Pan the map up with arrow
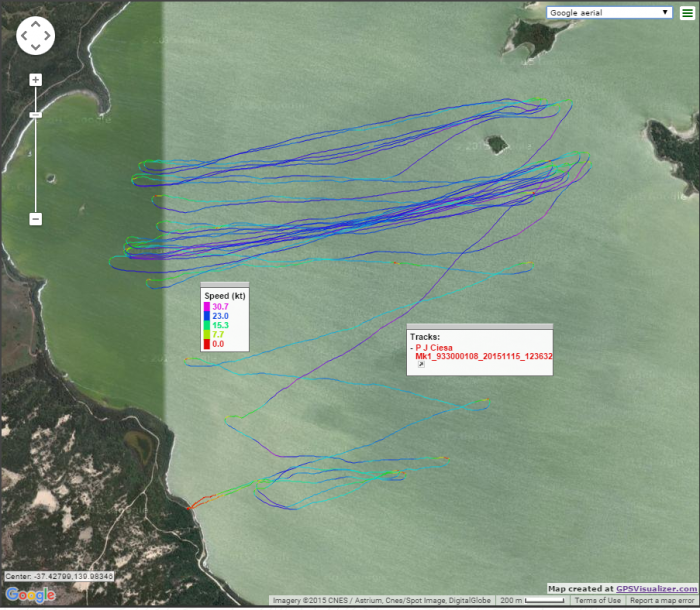 pos(35,24)
